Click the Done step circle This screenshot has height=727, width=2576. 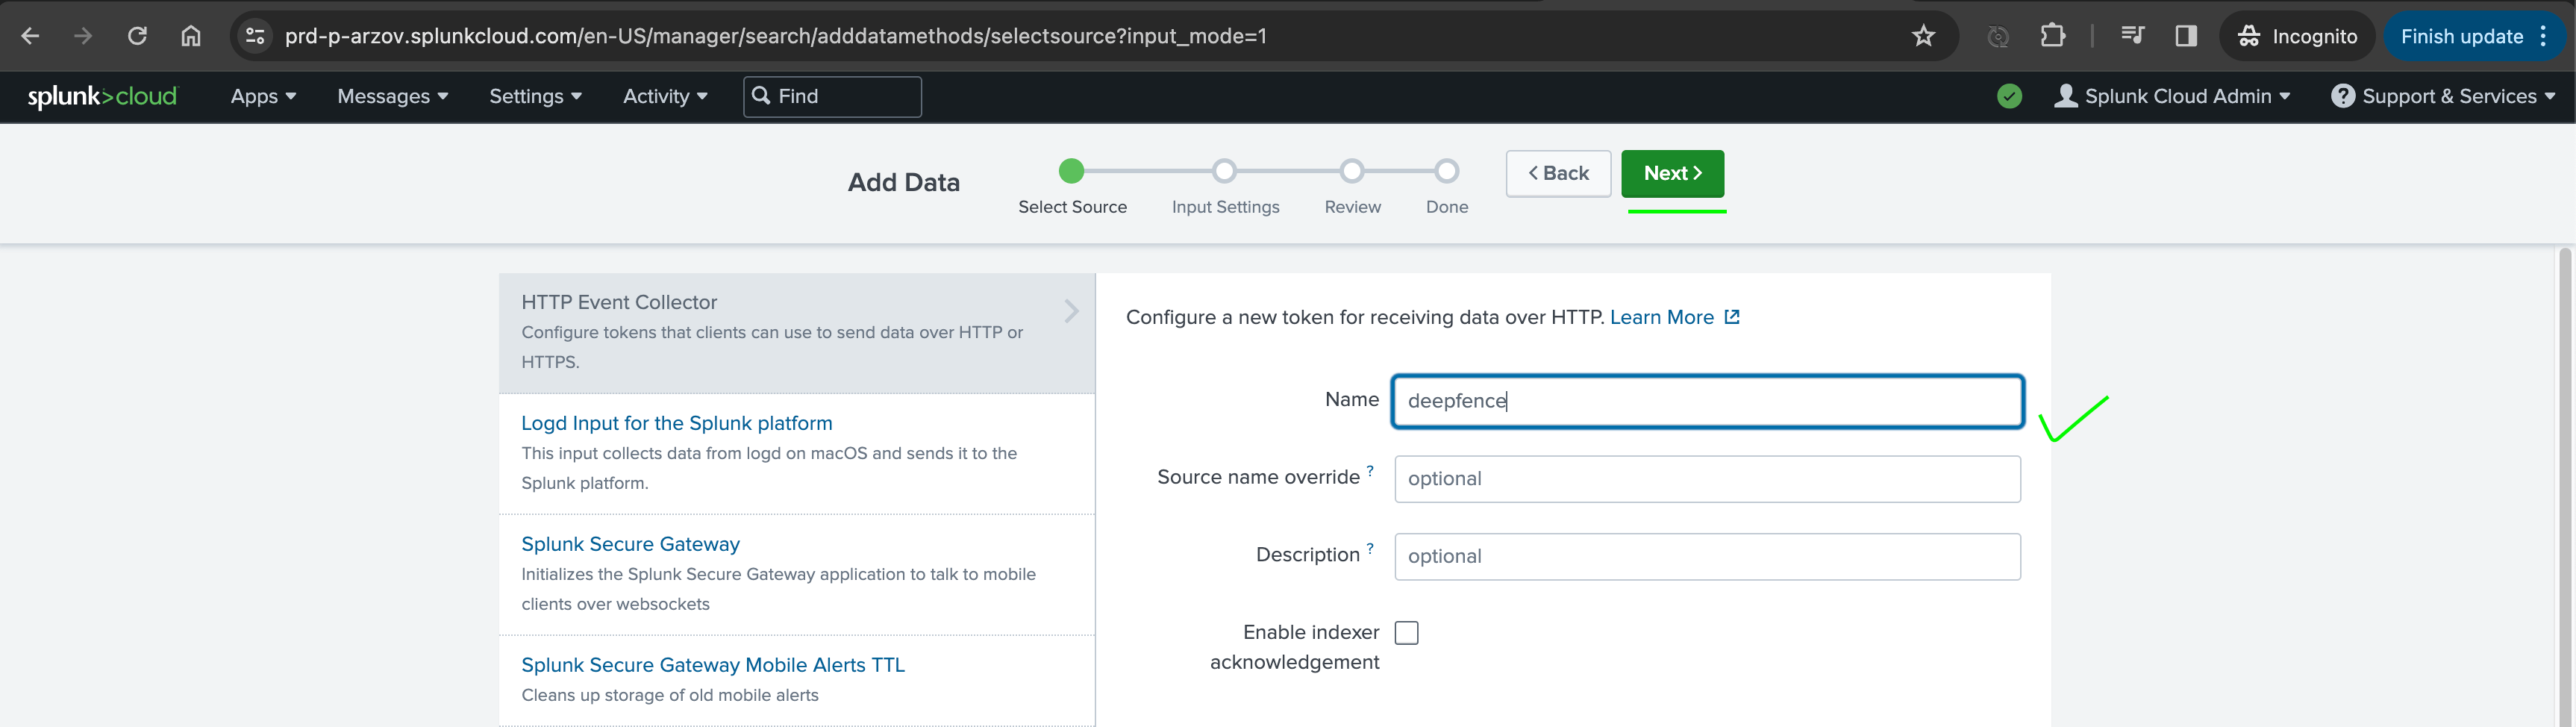(1446, 172)
